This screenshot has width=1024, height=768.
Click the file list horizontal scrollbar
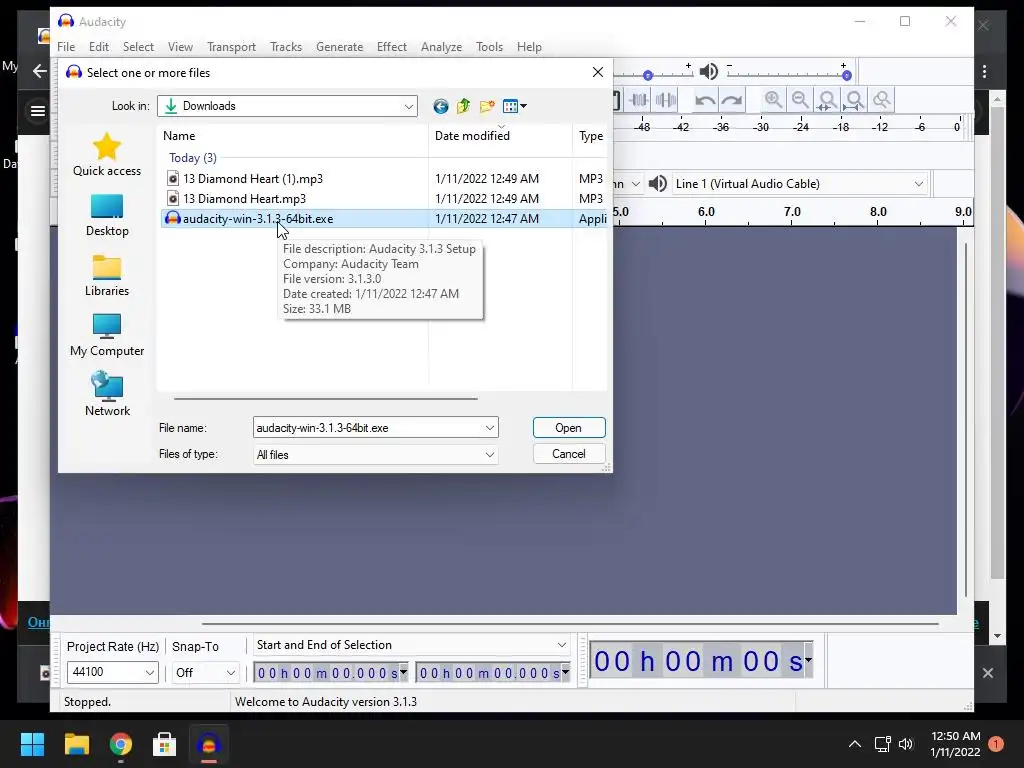click(x=325, y=398)
